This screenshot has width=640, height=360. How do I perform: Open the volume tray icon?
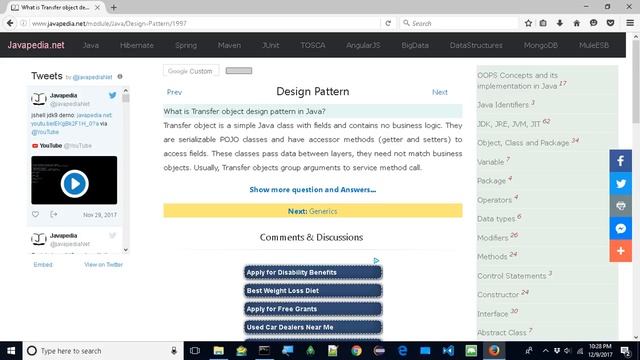568,351
